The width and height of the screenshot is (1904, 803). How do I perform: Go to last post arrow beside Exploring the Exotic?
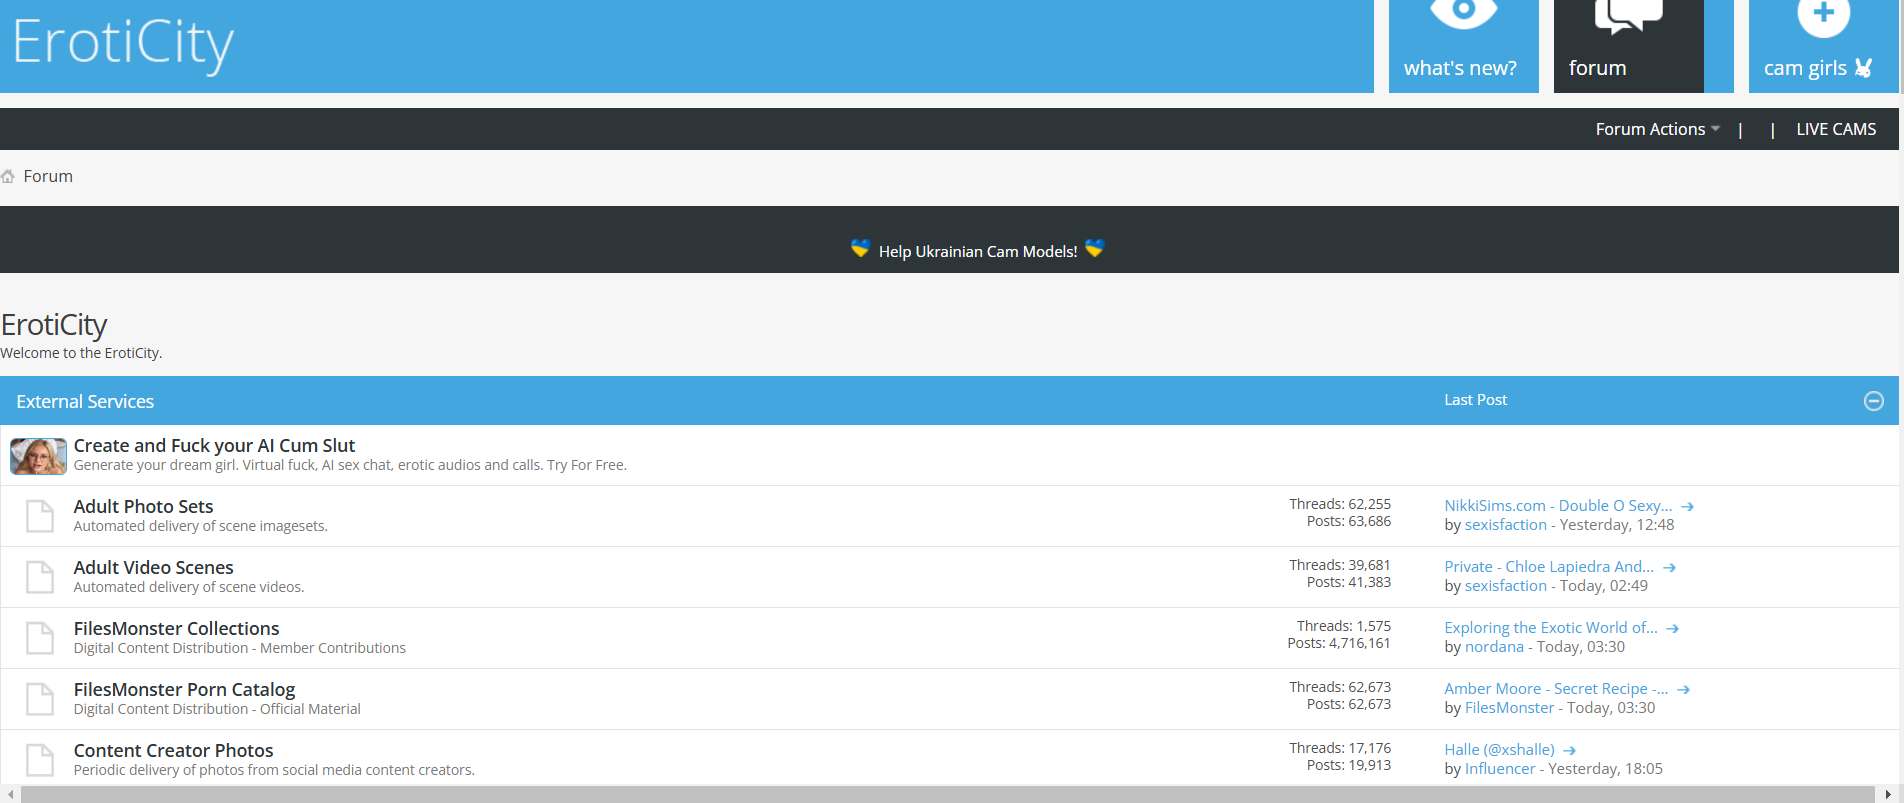[x=1672, y=629]
